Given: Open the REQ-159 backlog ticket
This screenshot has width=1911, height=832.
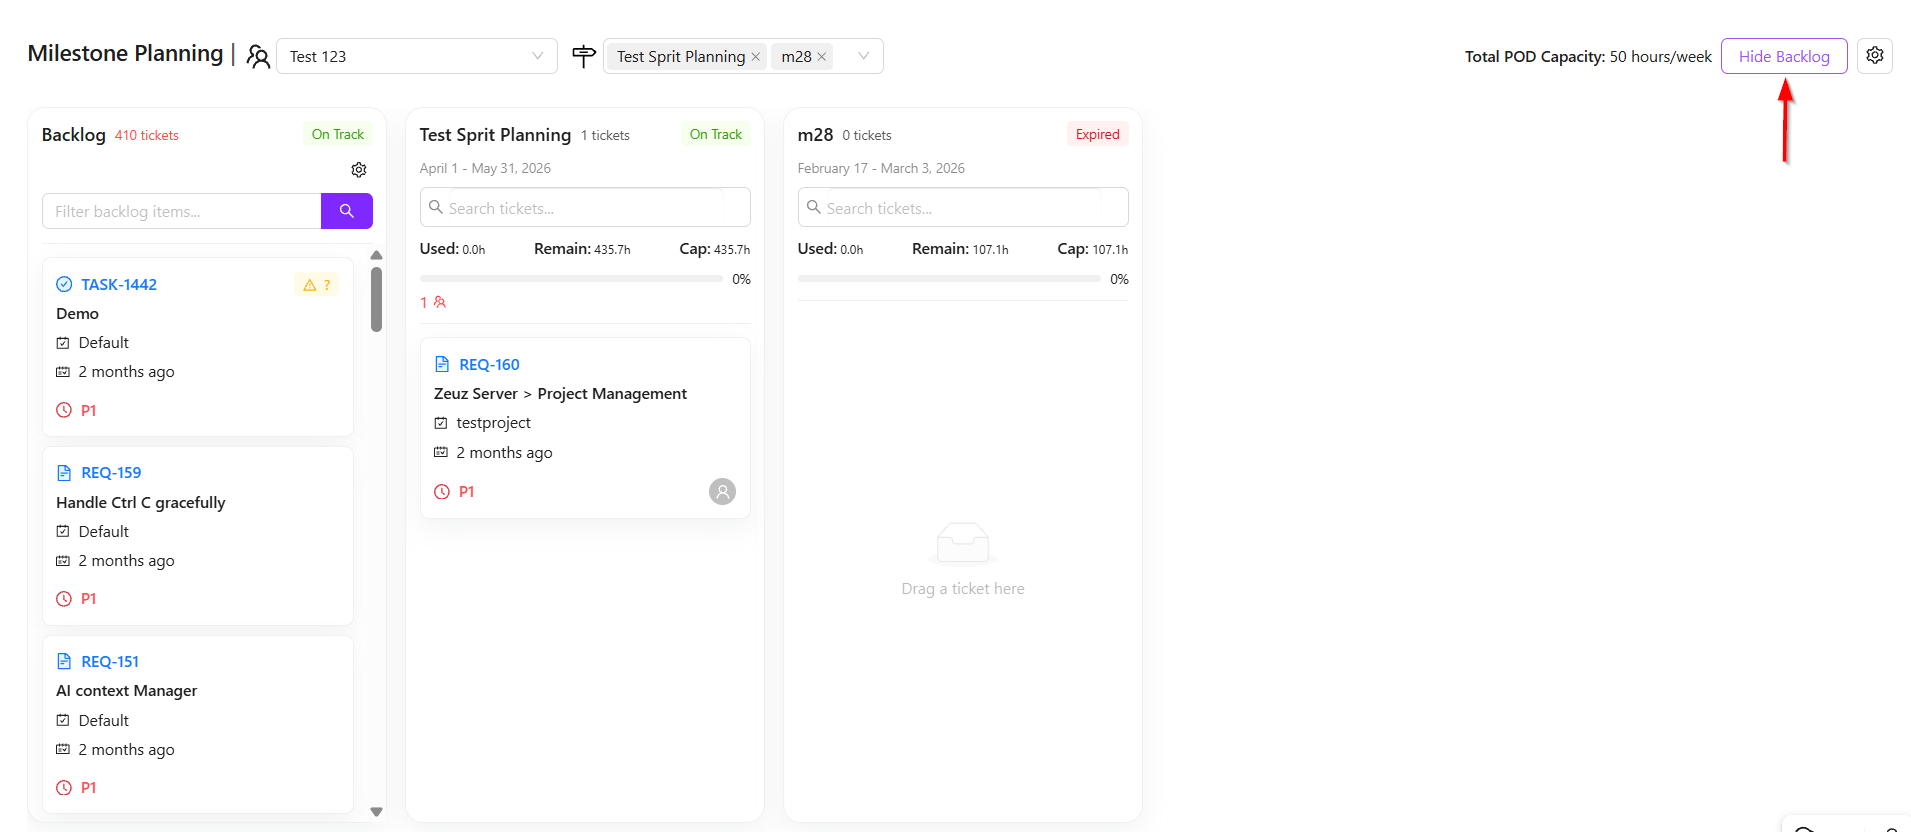Looking at the screenshot, I should point(111,473).
